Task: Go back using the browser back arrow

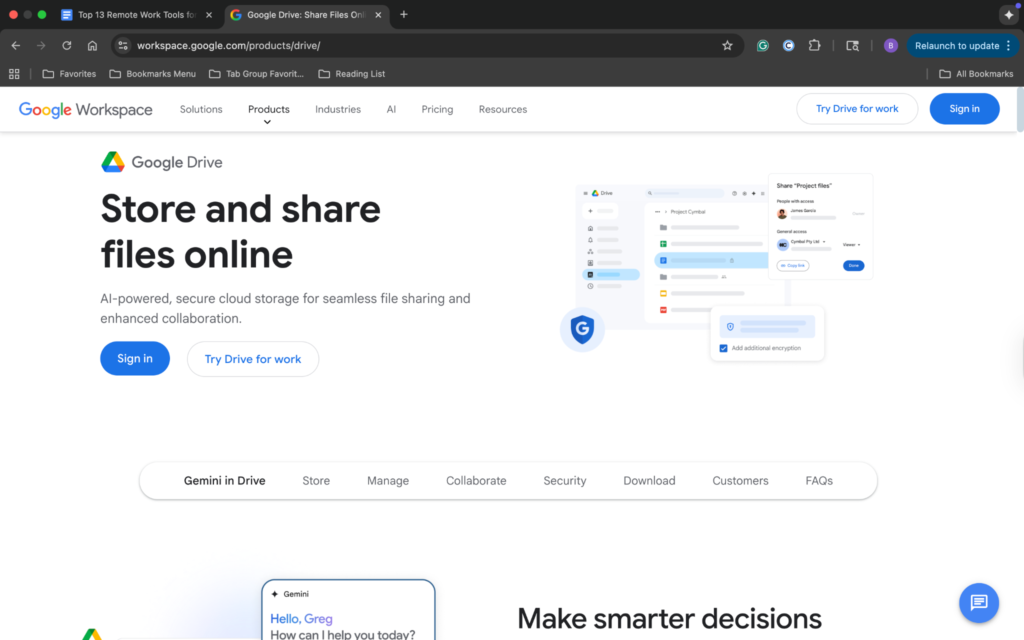Action: tap(16, 46)
